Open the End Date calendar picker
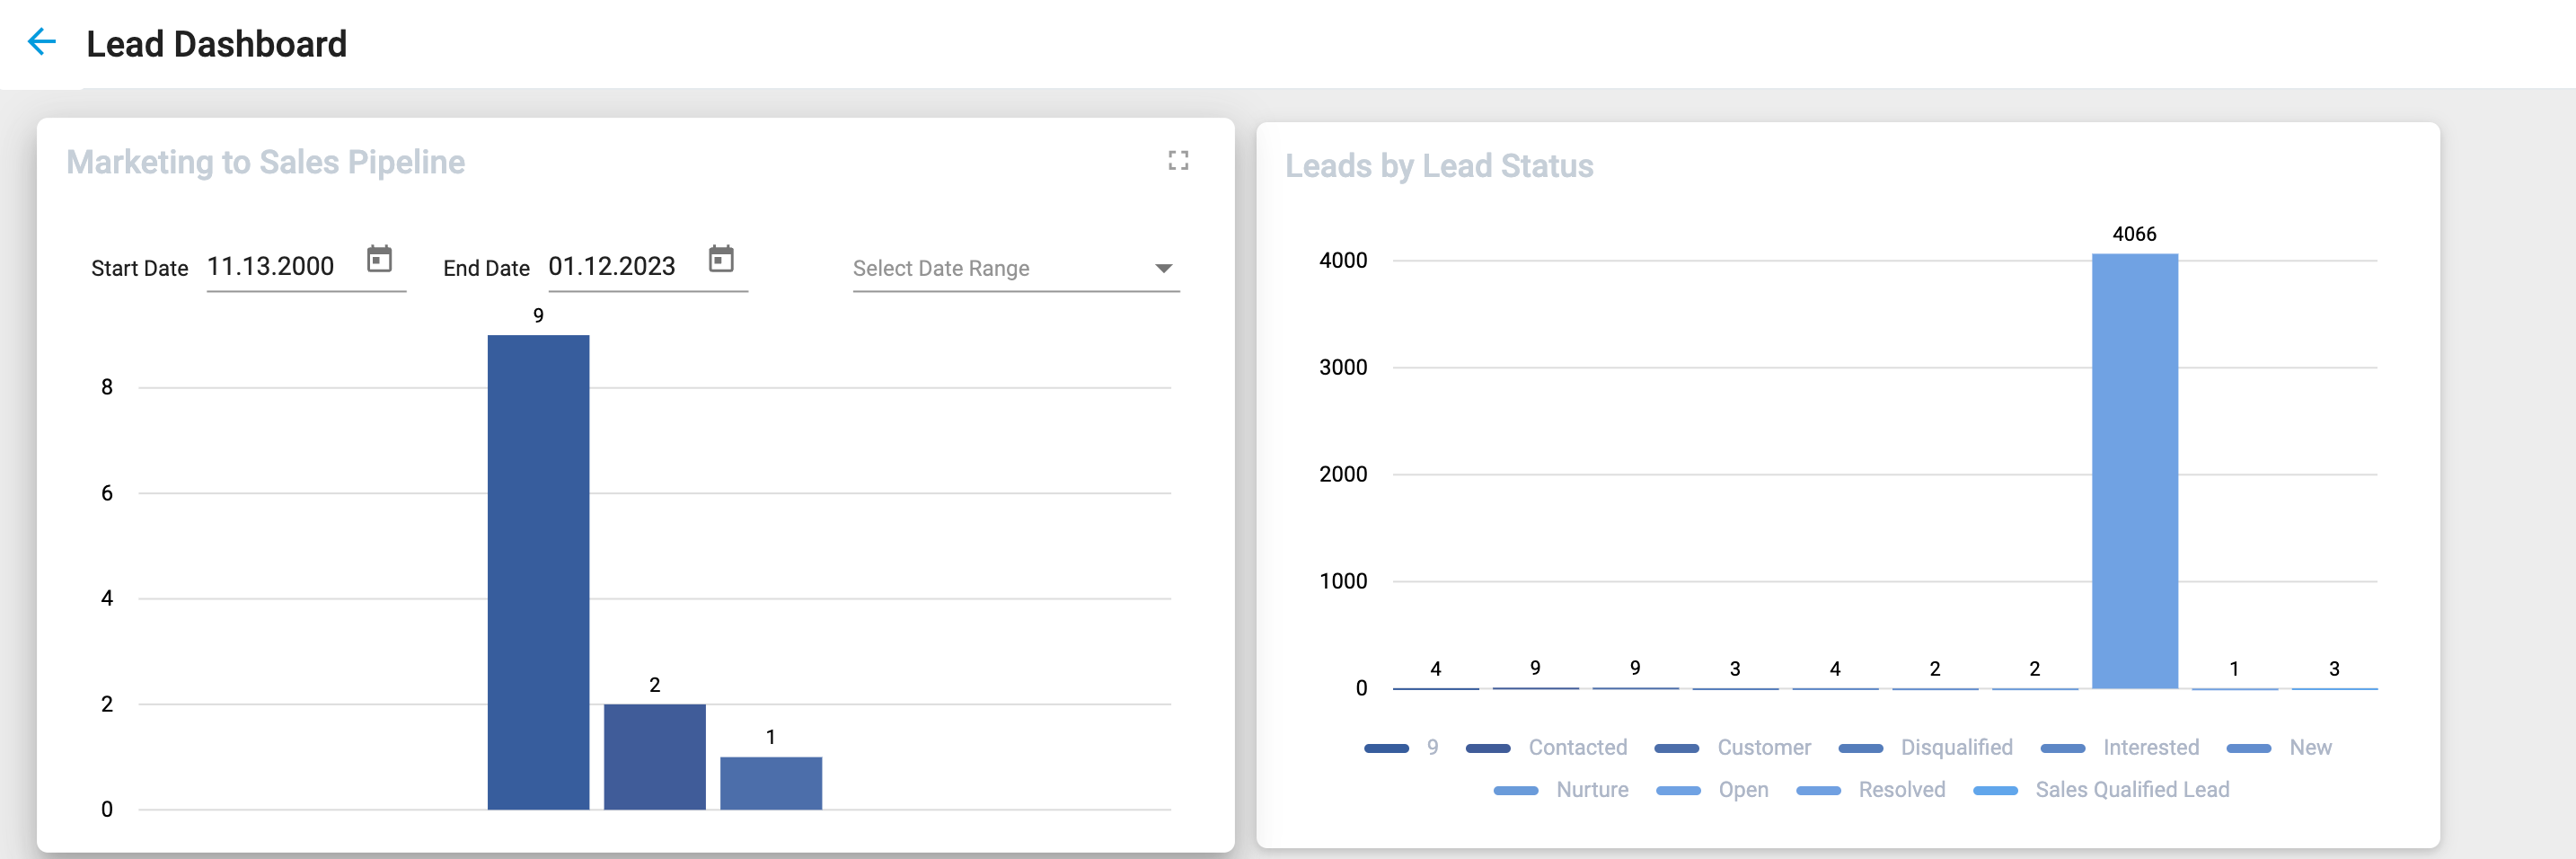Image resolution: width=2576 pixels, height=859 pixels. point(722,259)
